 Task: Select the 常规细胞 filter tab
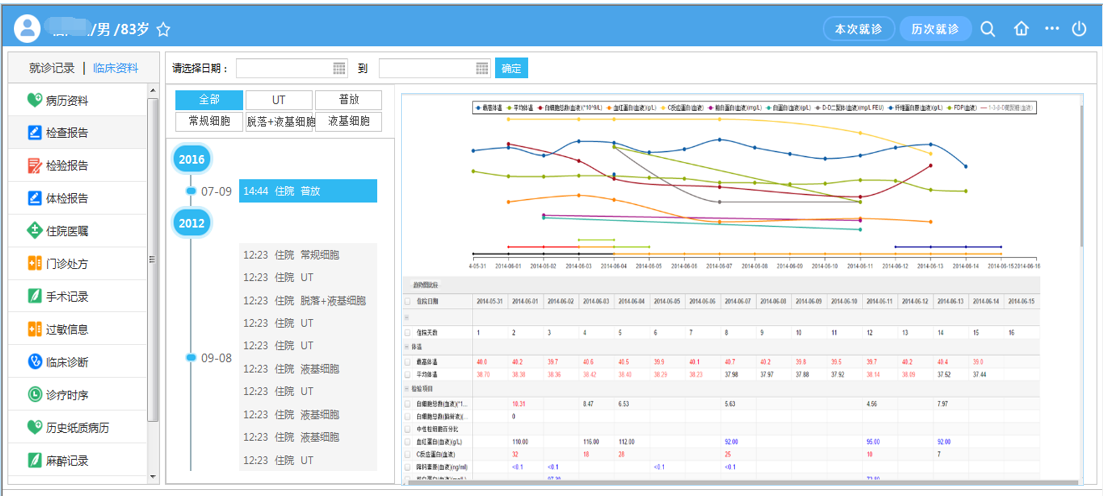tap(209, 121)
